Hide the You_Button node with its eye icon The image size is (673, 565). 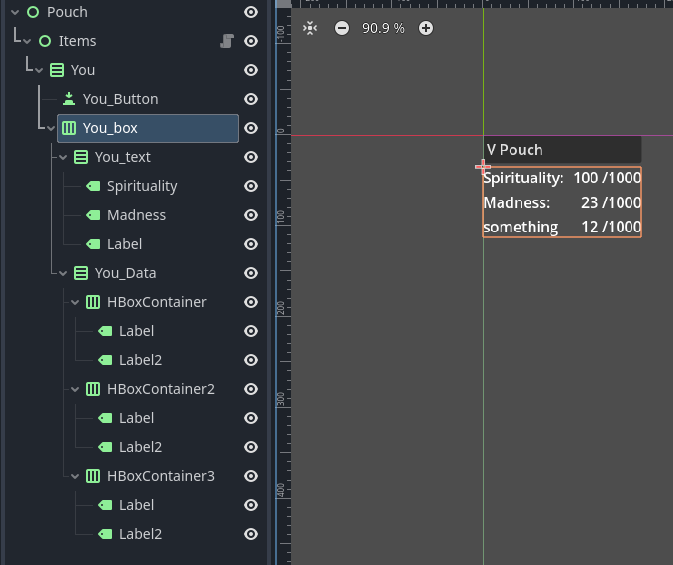click(251, 99)
